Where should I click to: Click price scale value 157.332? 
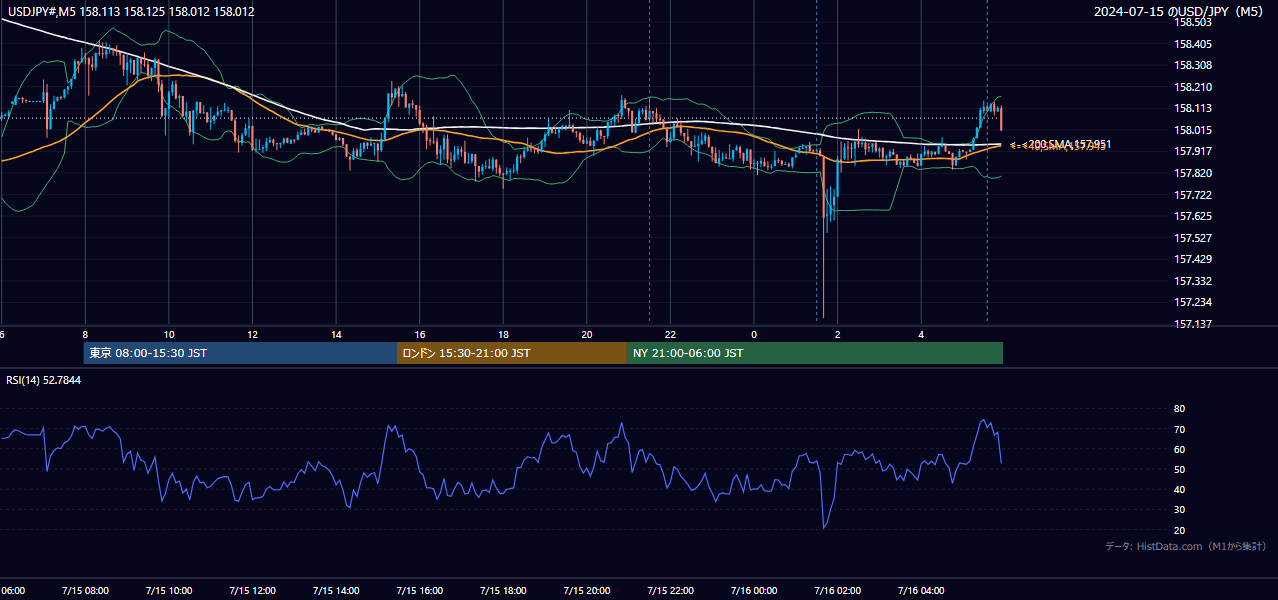point(1194,281)
